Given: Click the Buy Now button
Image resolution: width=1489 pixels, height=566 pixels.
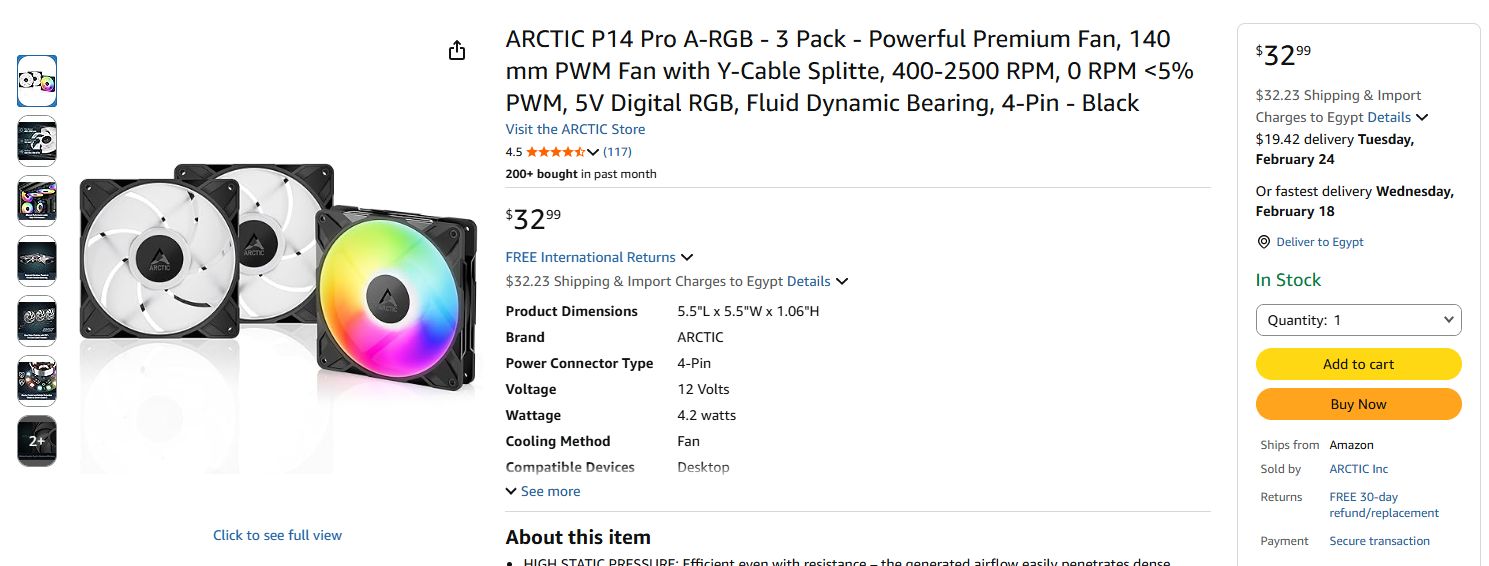Looking at the screenshot, I should point(1358,404).
